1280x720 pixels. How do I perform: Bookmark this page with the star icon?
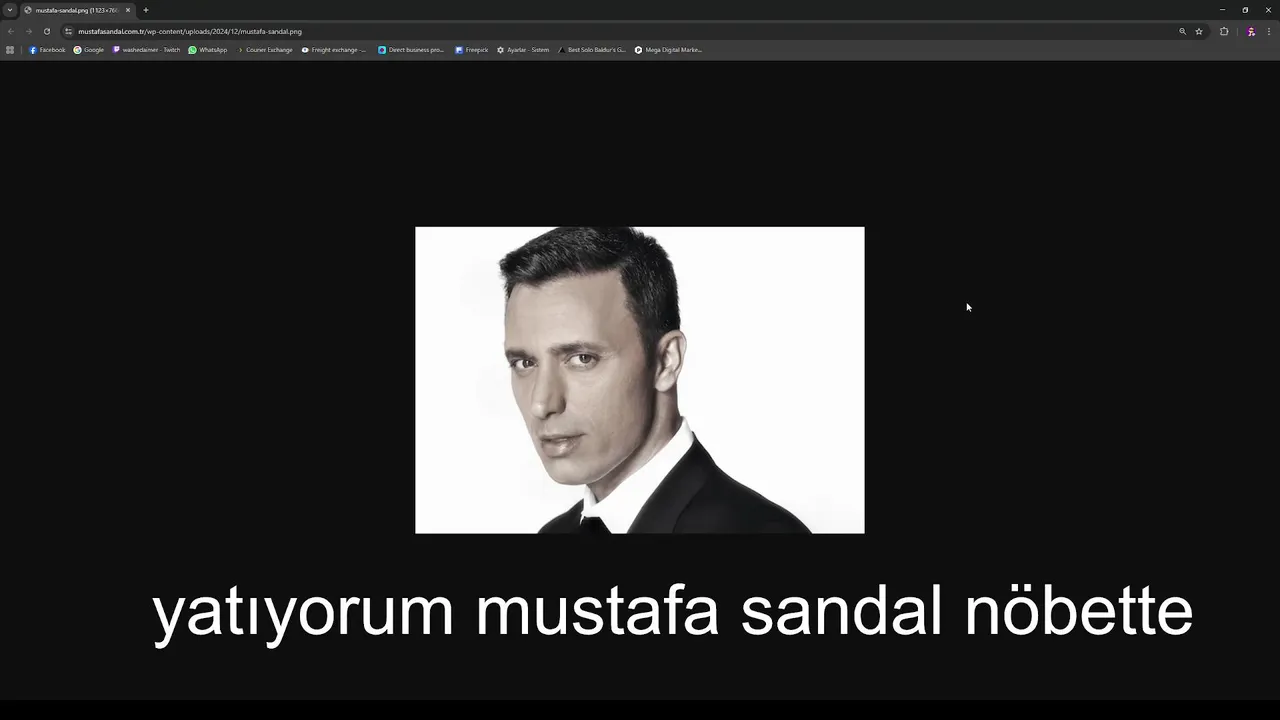1199,31
